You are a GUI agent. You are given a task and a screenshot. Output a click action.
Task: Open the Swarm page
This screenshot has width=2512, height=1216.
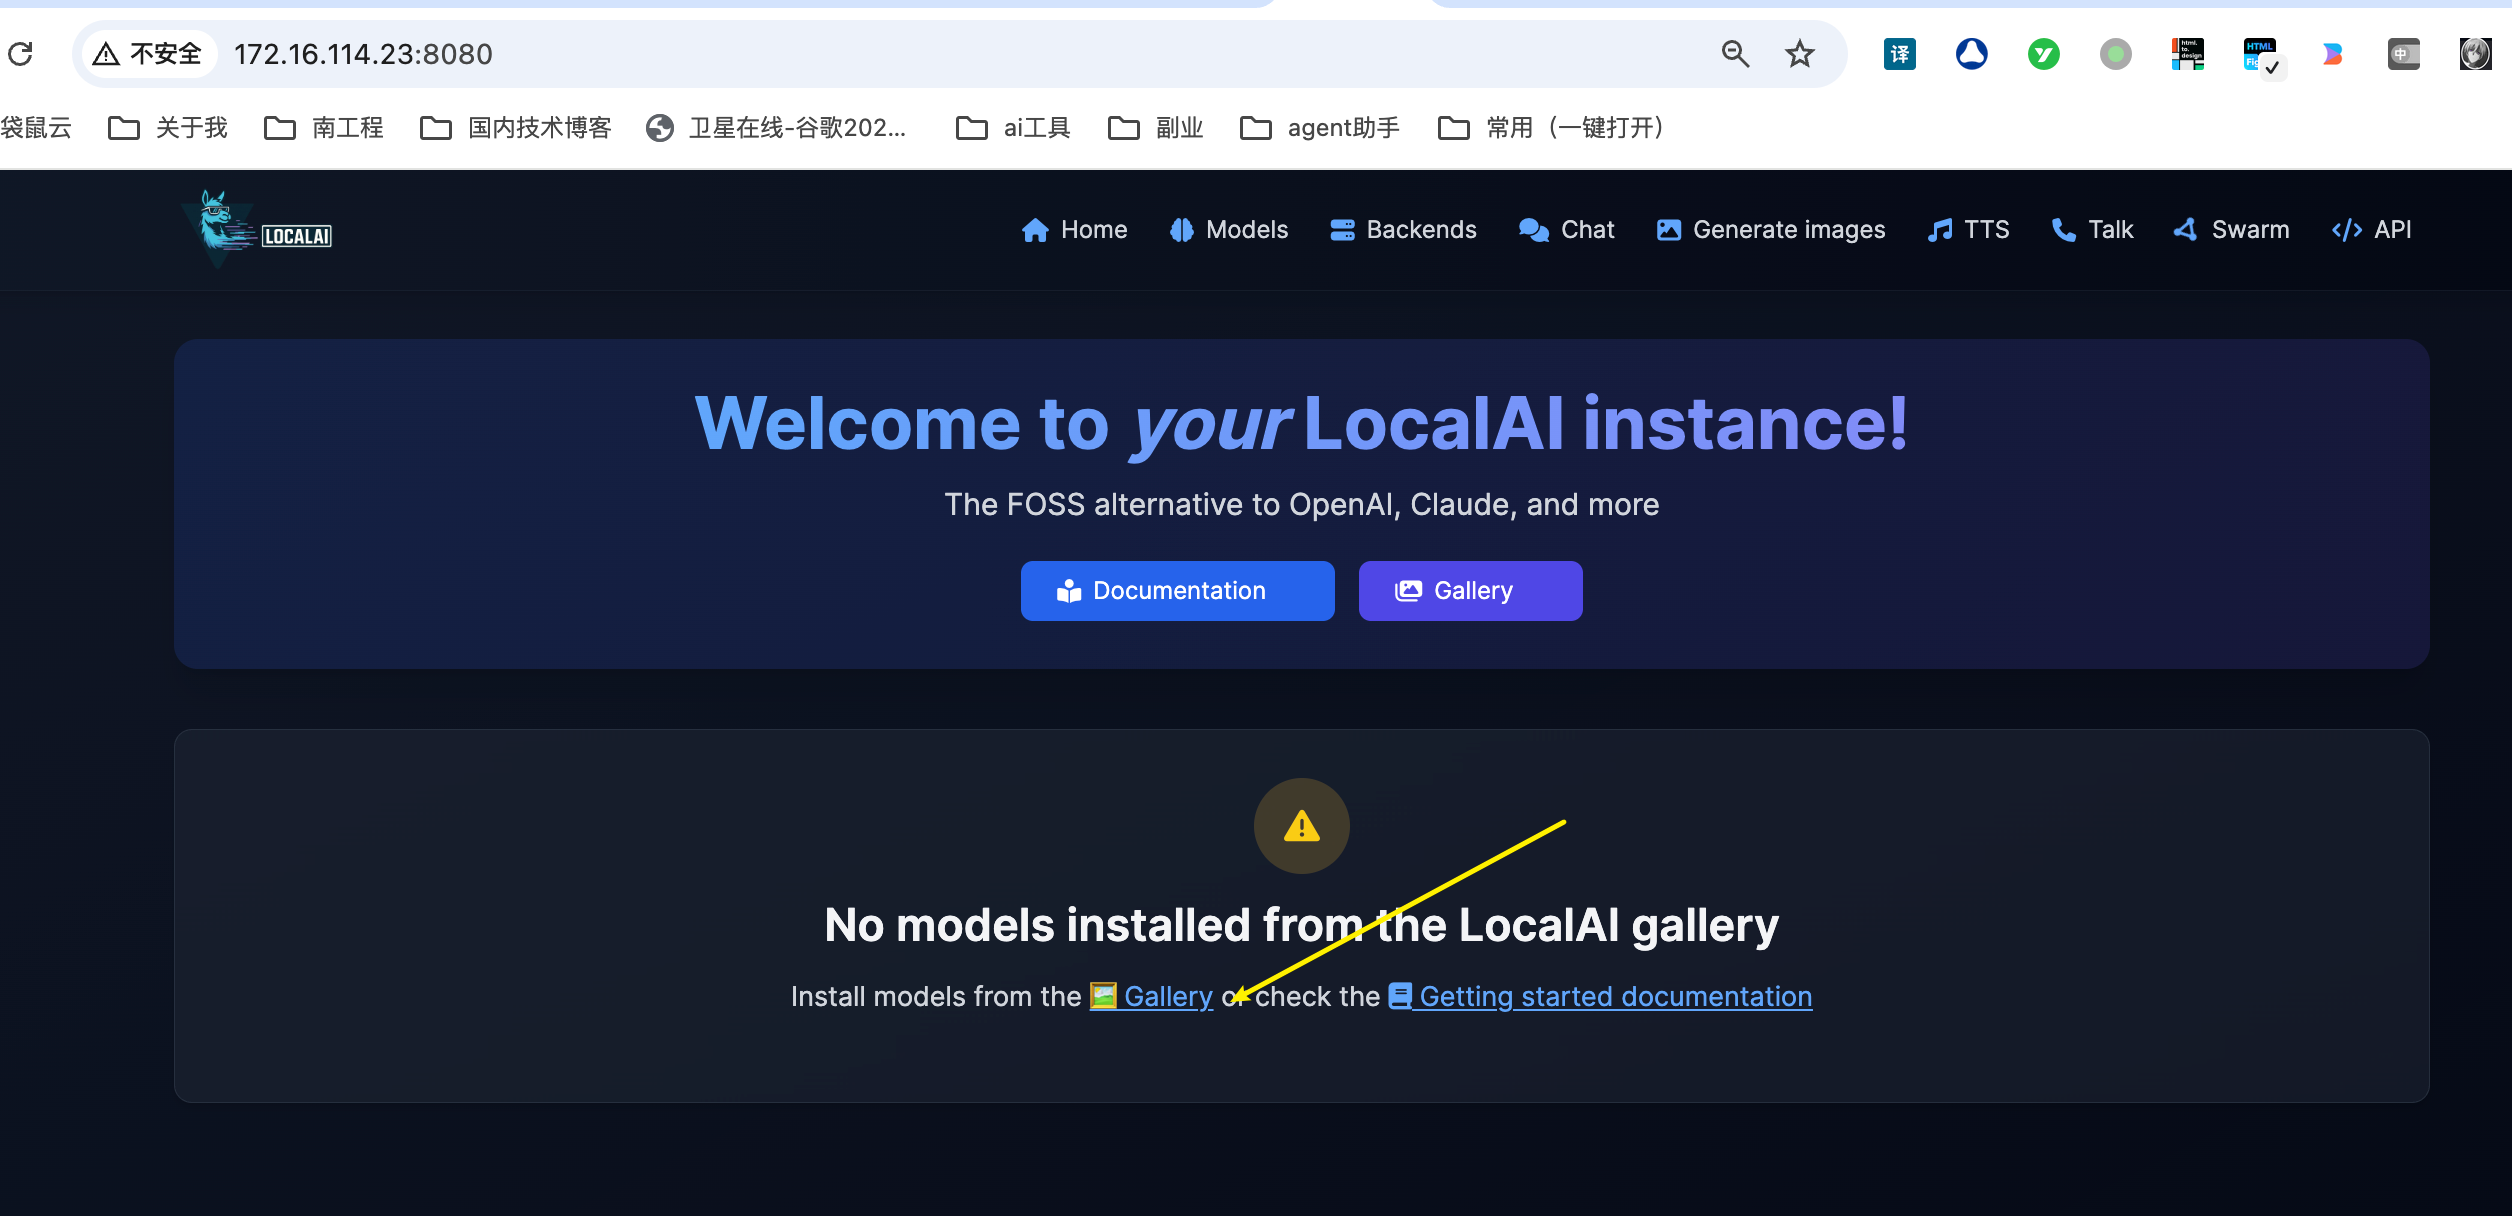pyautogui.click(x=2231, y=230)
